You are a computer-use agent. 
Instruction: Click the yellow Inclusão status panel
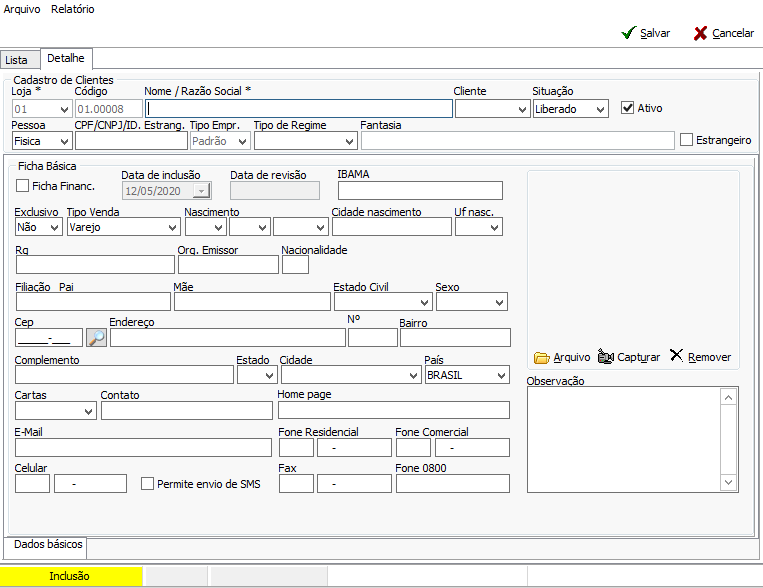tap(71, 576)
